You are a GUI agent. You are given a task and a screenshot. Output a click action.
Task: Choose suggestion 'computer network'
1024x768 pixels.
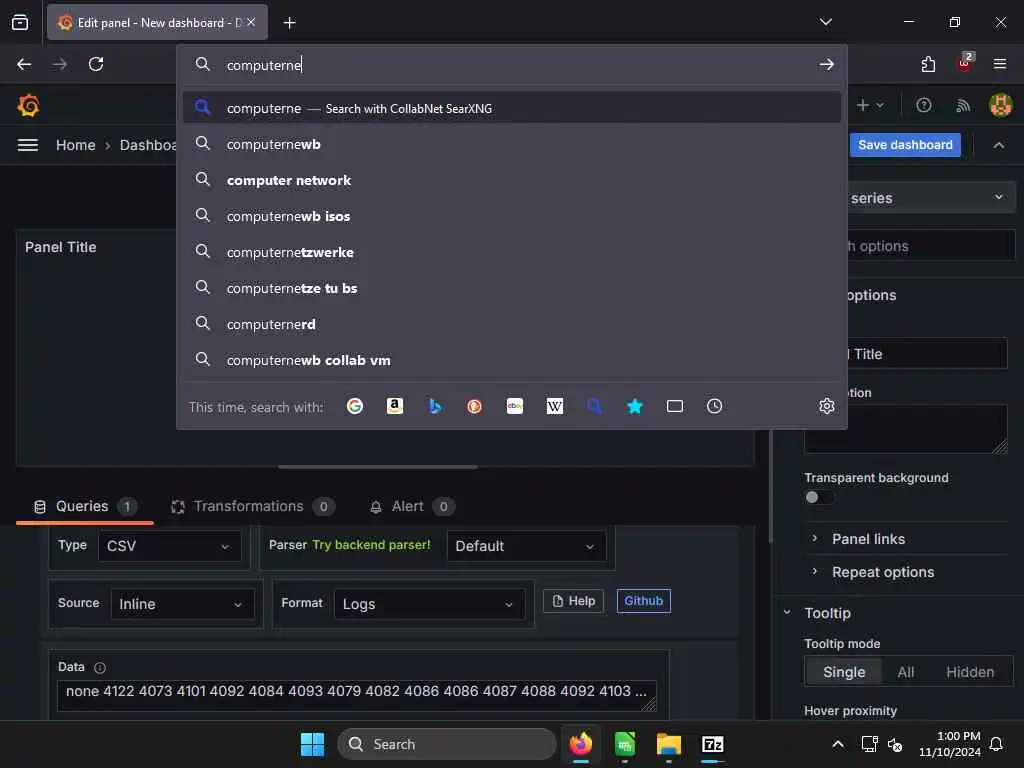pos(512,180)
